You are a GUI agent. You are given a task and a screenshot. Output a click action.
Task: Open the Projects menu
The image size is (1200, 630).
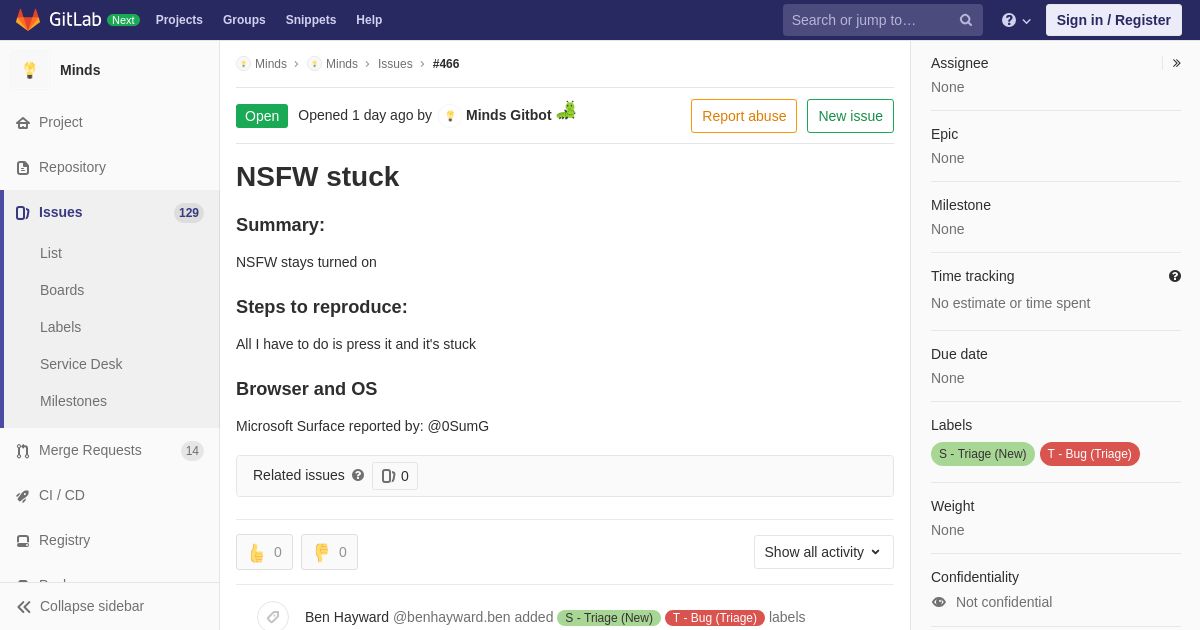179,20
